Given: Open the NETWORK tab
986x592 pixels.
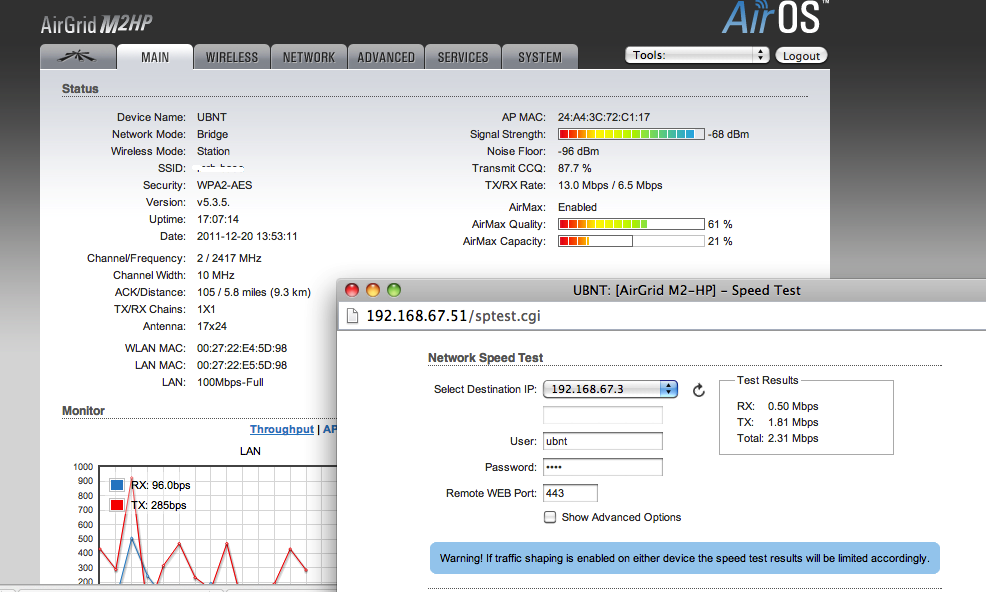Looking at the screenshot, I should [309, 57].
